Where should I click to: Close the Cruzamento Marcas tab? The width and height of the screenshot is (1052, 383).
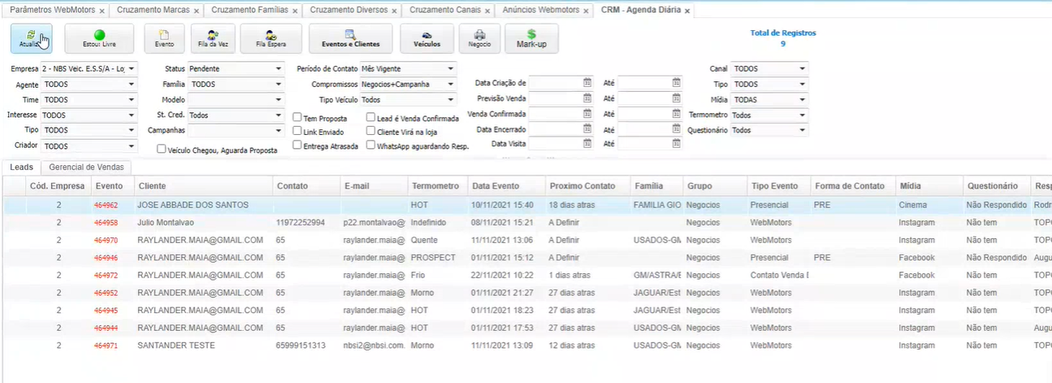(x=196, y=11)
